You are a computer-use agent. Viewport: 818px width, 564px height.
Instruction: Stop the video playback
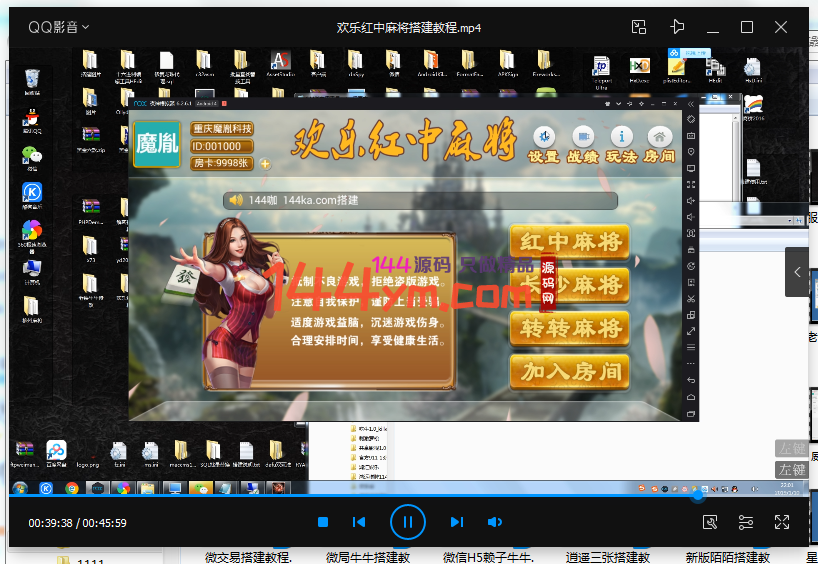[323, 522]
